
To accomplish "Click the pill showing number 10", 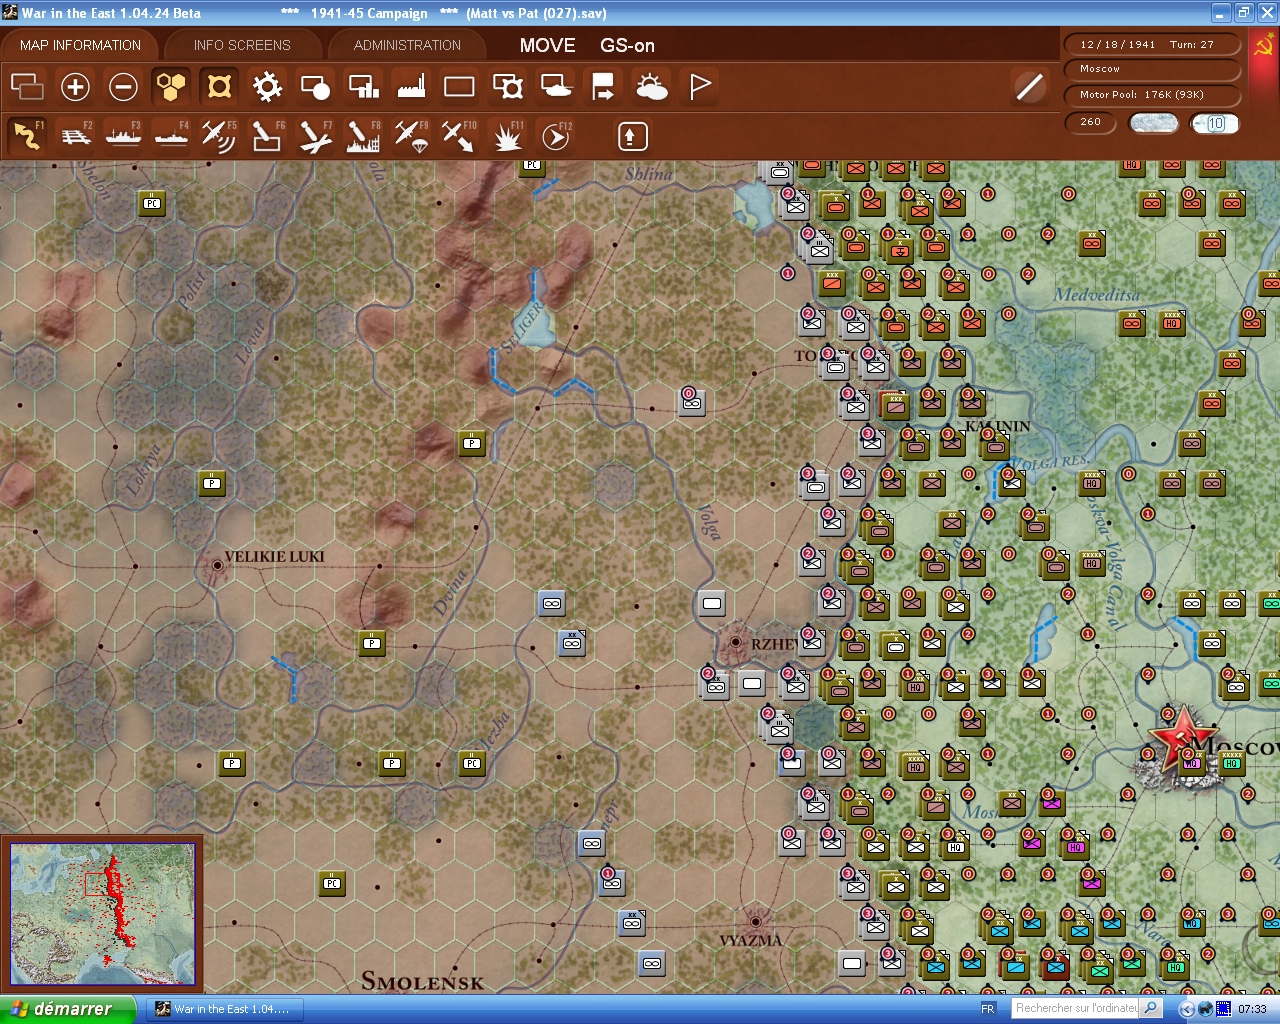I will coord(1215,123).
